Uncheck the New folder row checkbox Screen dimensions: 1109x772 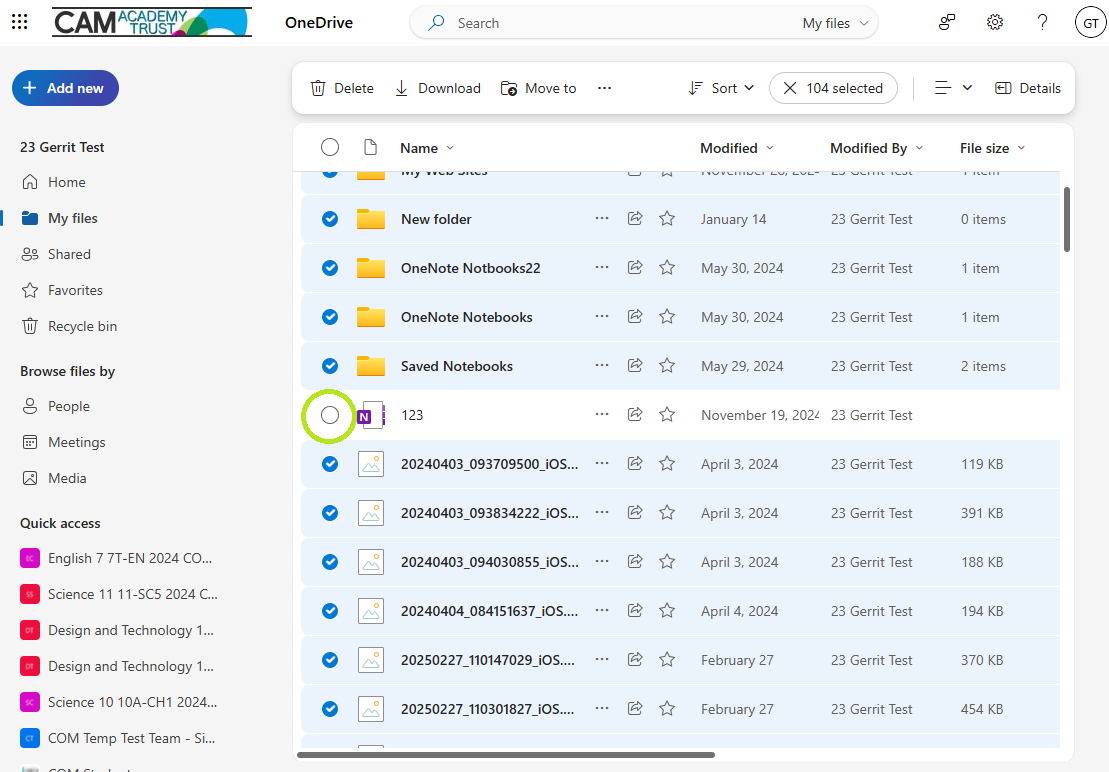[330, 219]
